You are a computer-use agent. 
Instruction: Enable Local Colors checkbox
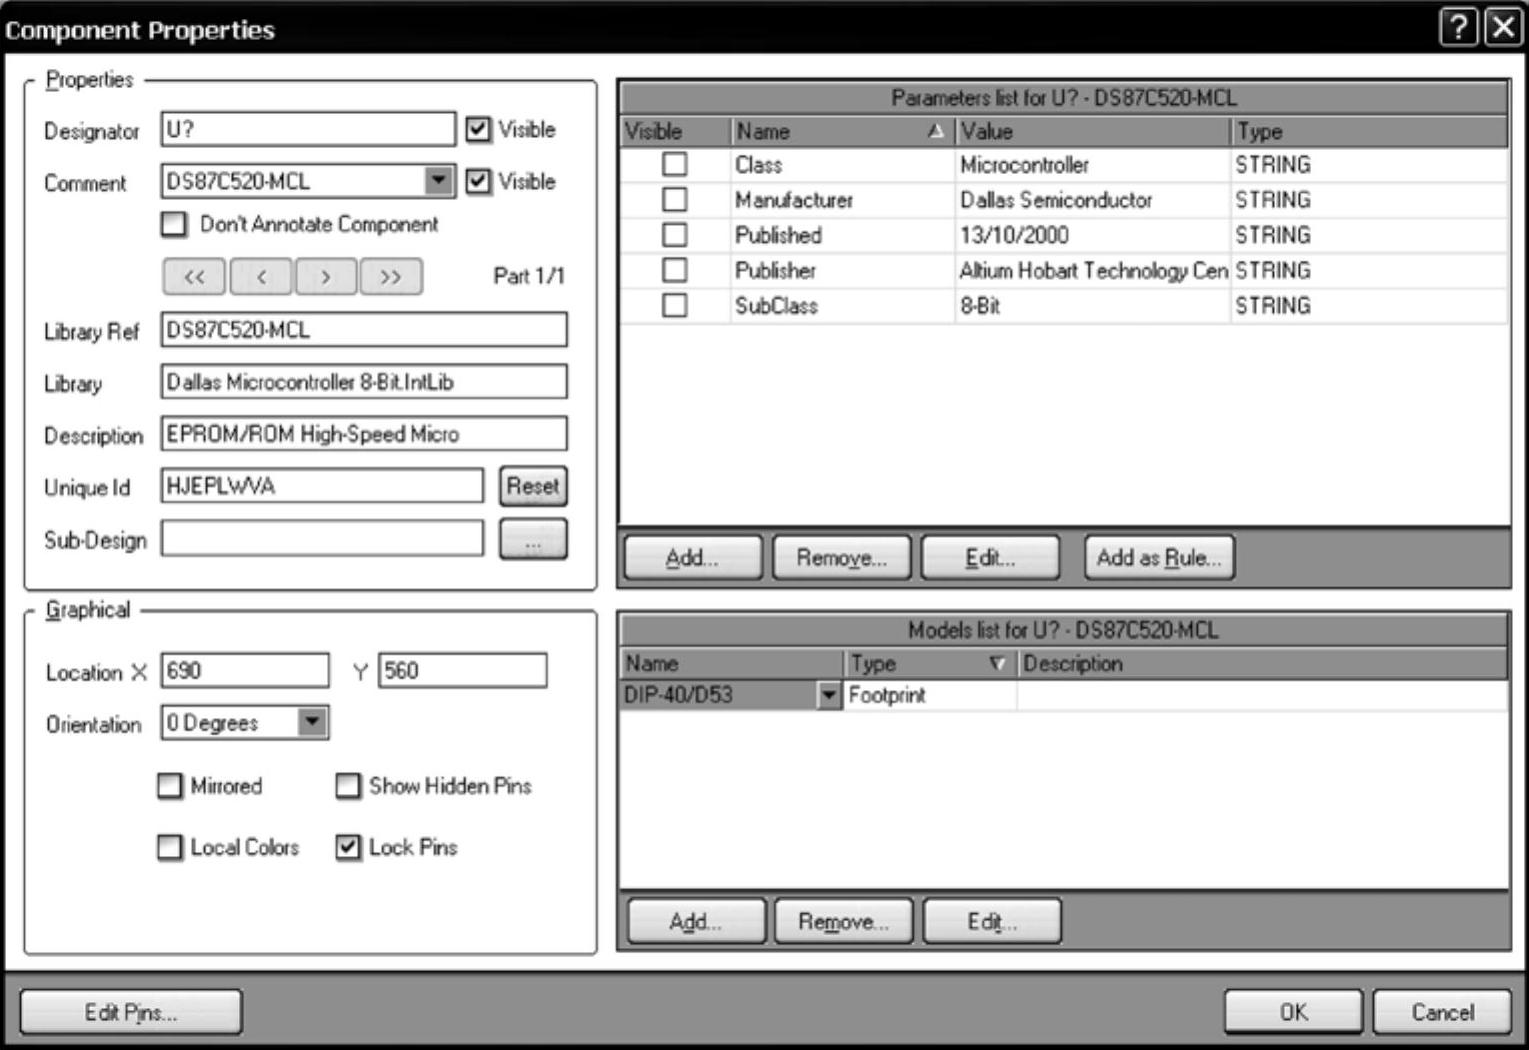170,848
